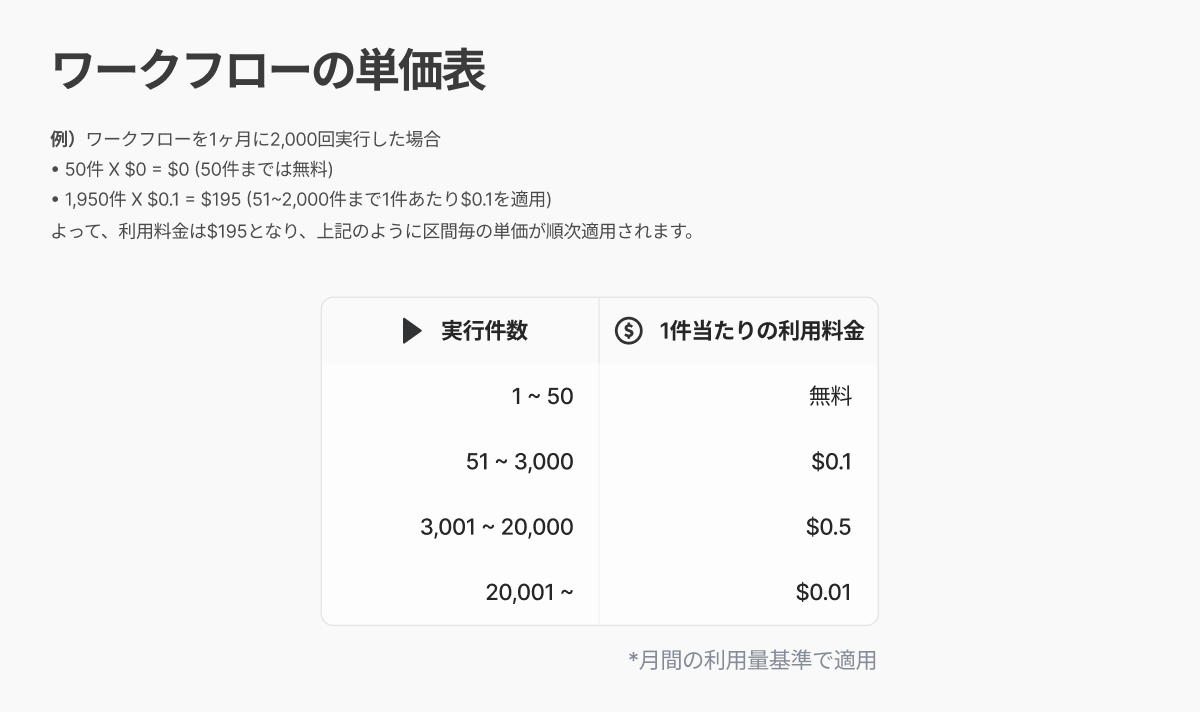Screen dimensions: 1200x712
Task: Click the $0.1 price cell
Action: coord(831,462)
